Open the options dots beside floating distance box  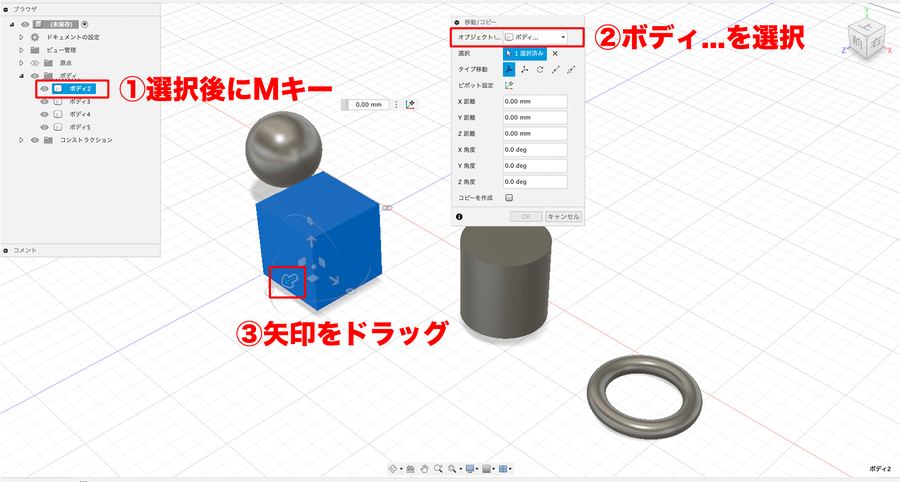[x=396, y=104]
